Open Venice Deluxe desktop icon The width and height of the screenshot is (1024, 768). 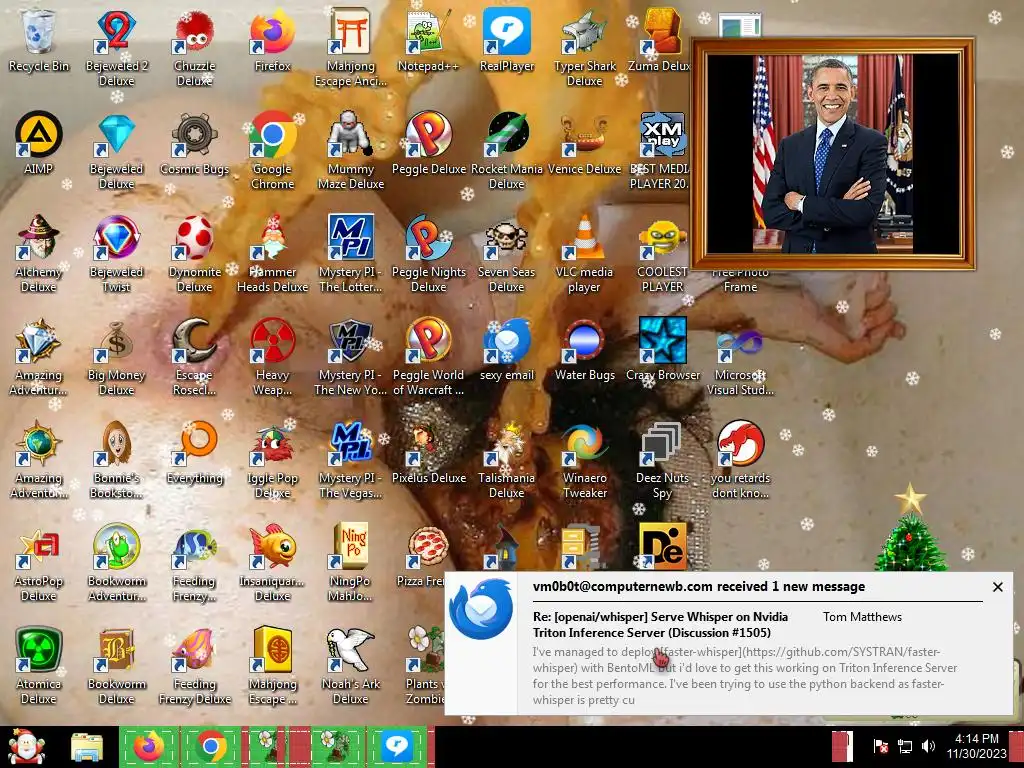click(x=584, y=144)
